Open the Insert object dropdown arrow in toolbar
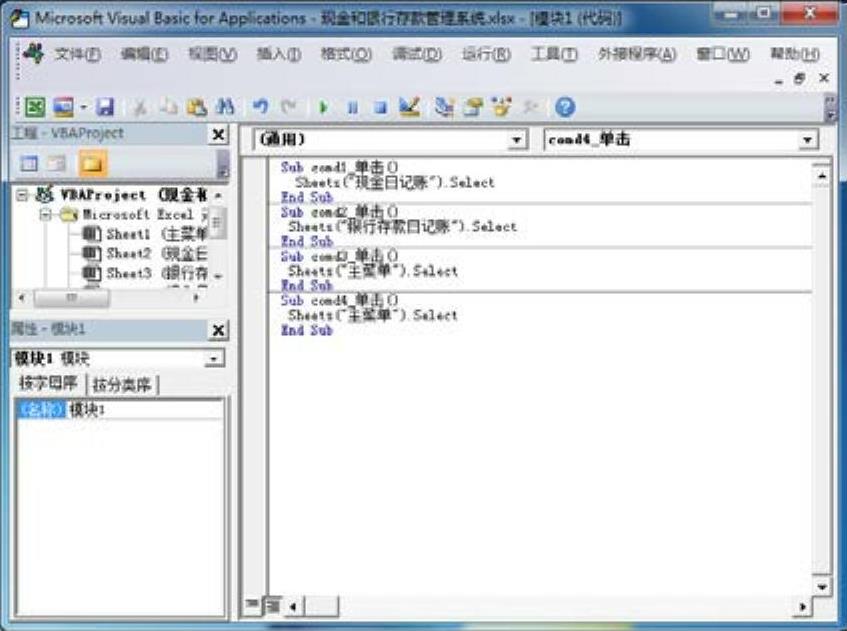Viewport: 847px width, 631px height. (x=83, y=107)
